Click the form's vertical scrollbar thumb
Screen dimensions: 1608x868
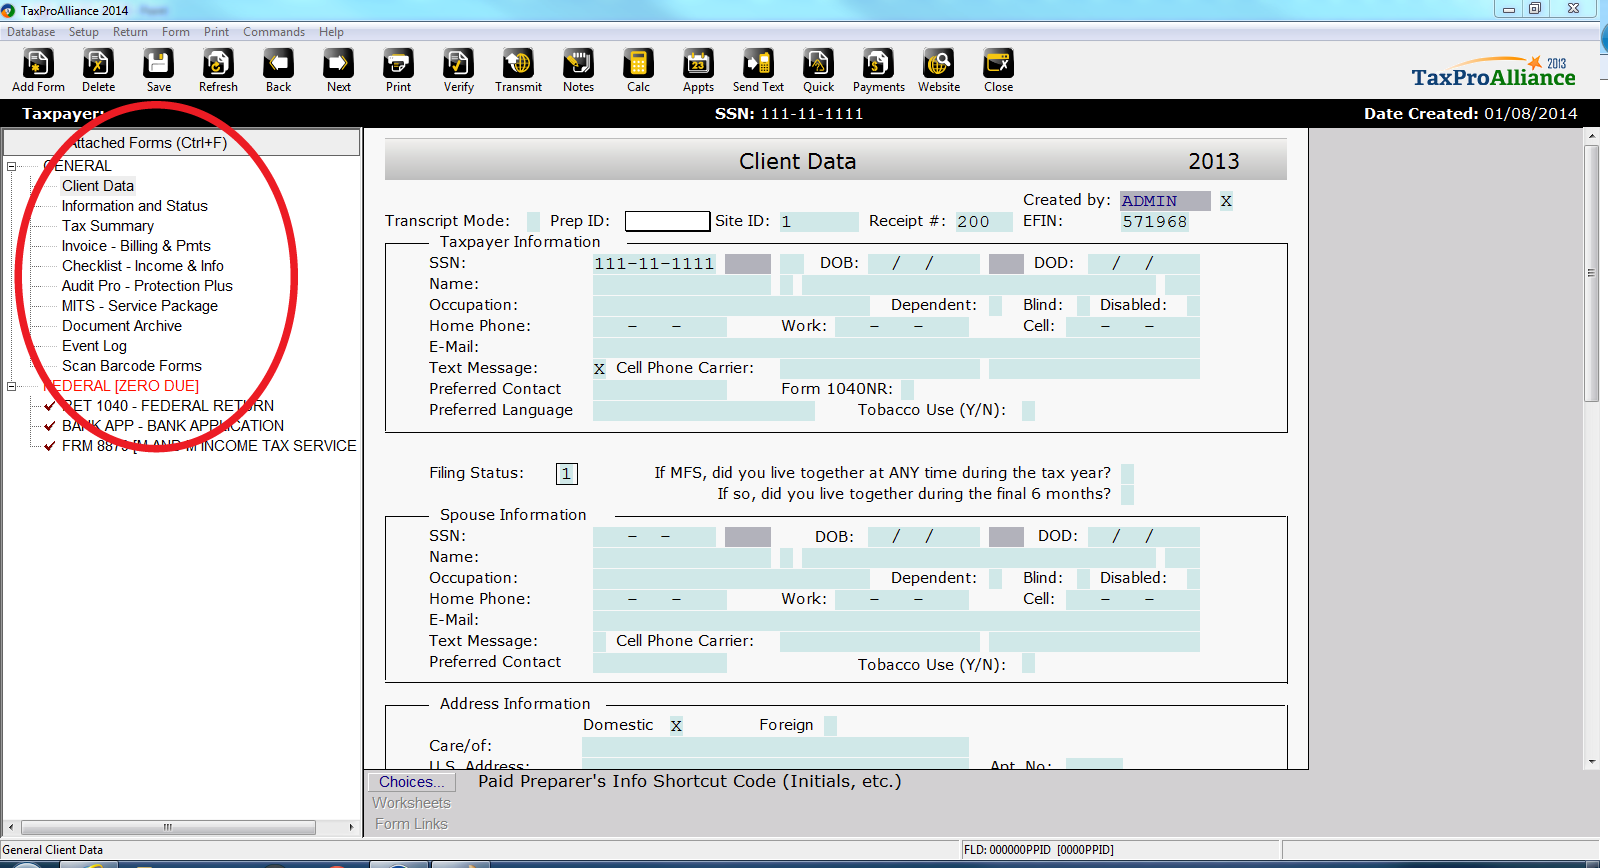(1592, 273)
